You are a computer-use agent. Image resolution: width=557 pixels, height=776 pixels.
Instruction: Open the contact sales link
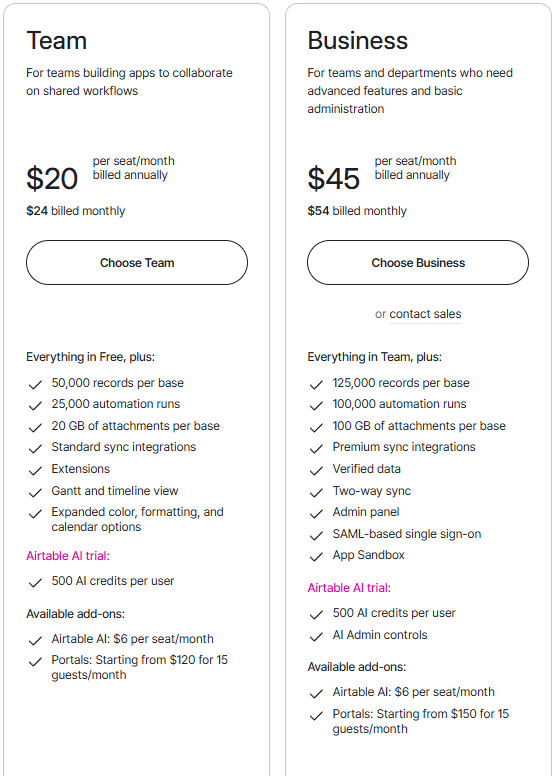[x=425, y=314]
